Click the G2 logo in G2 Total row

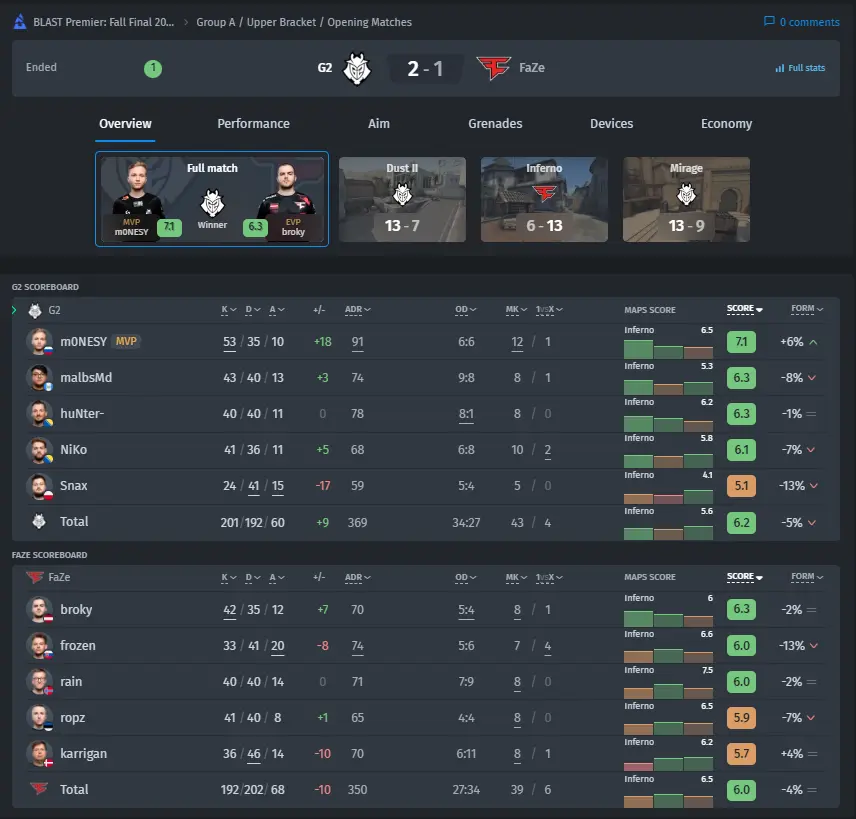click(x=39, y=521)
